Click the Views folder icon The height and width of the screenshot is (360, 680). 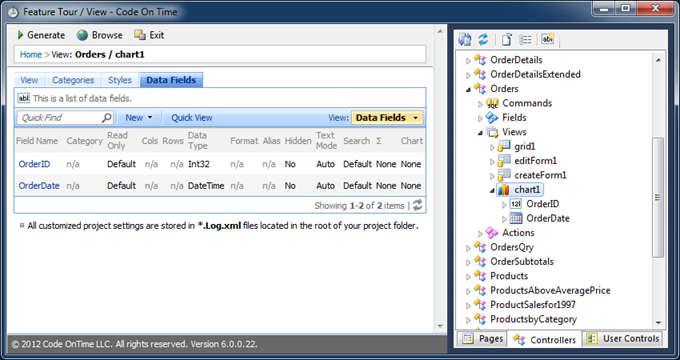pyautogui.click(x=492, y=132)
